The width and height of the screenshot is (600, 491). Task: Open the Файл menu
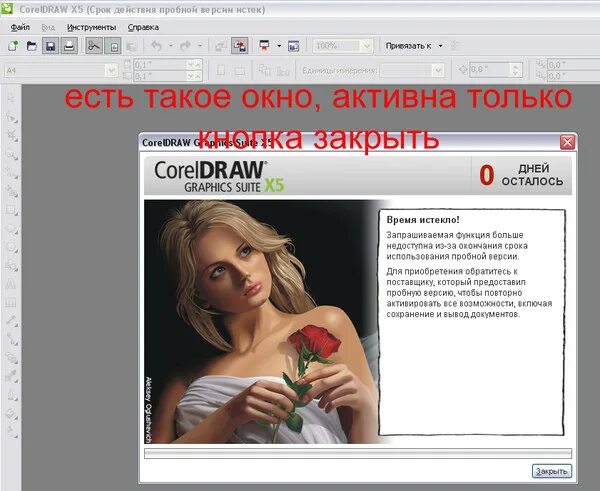click(20, 28)
